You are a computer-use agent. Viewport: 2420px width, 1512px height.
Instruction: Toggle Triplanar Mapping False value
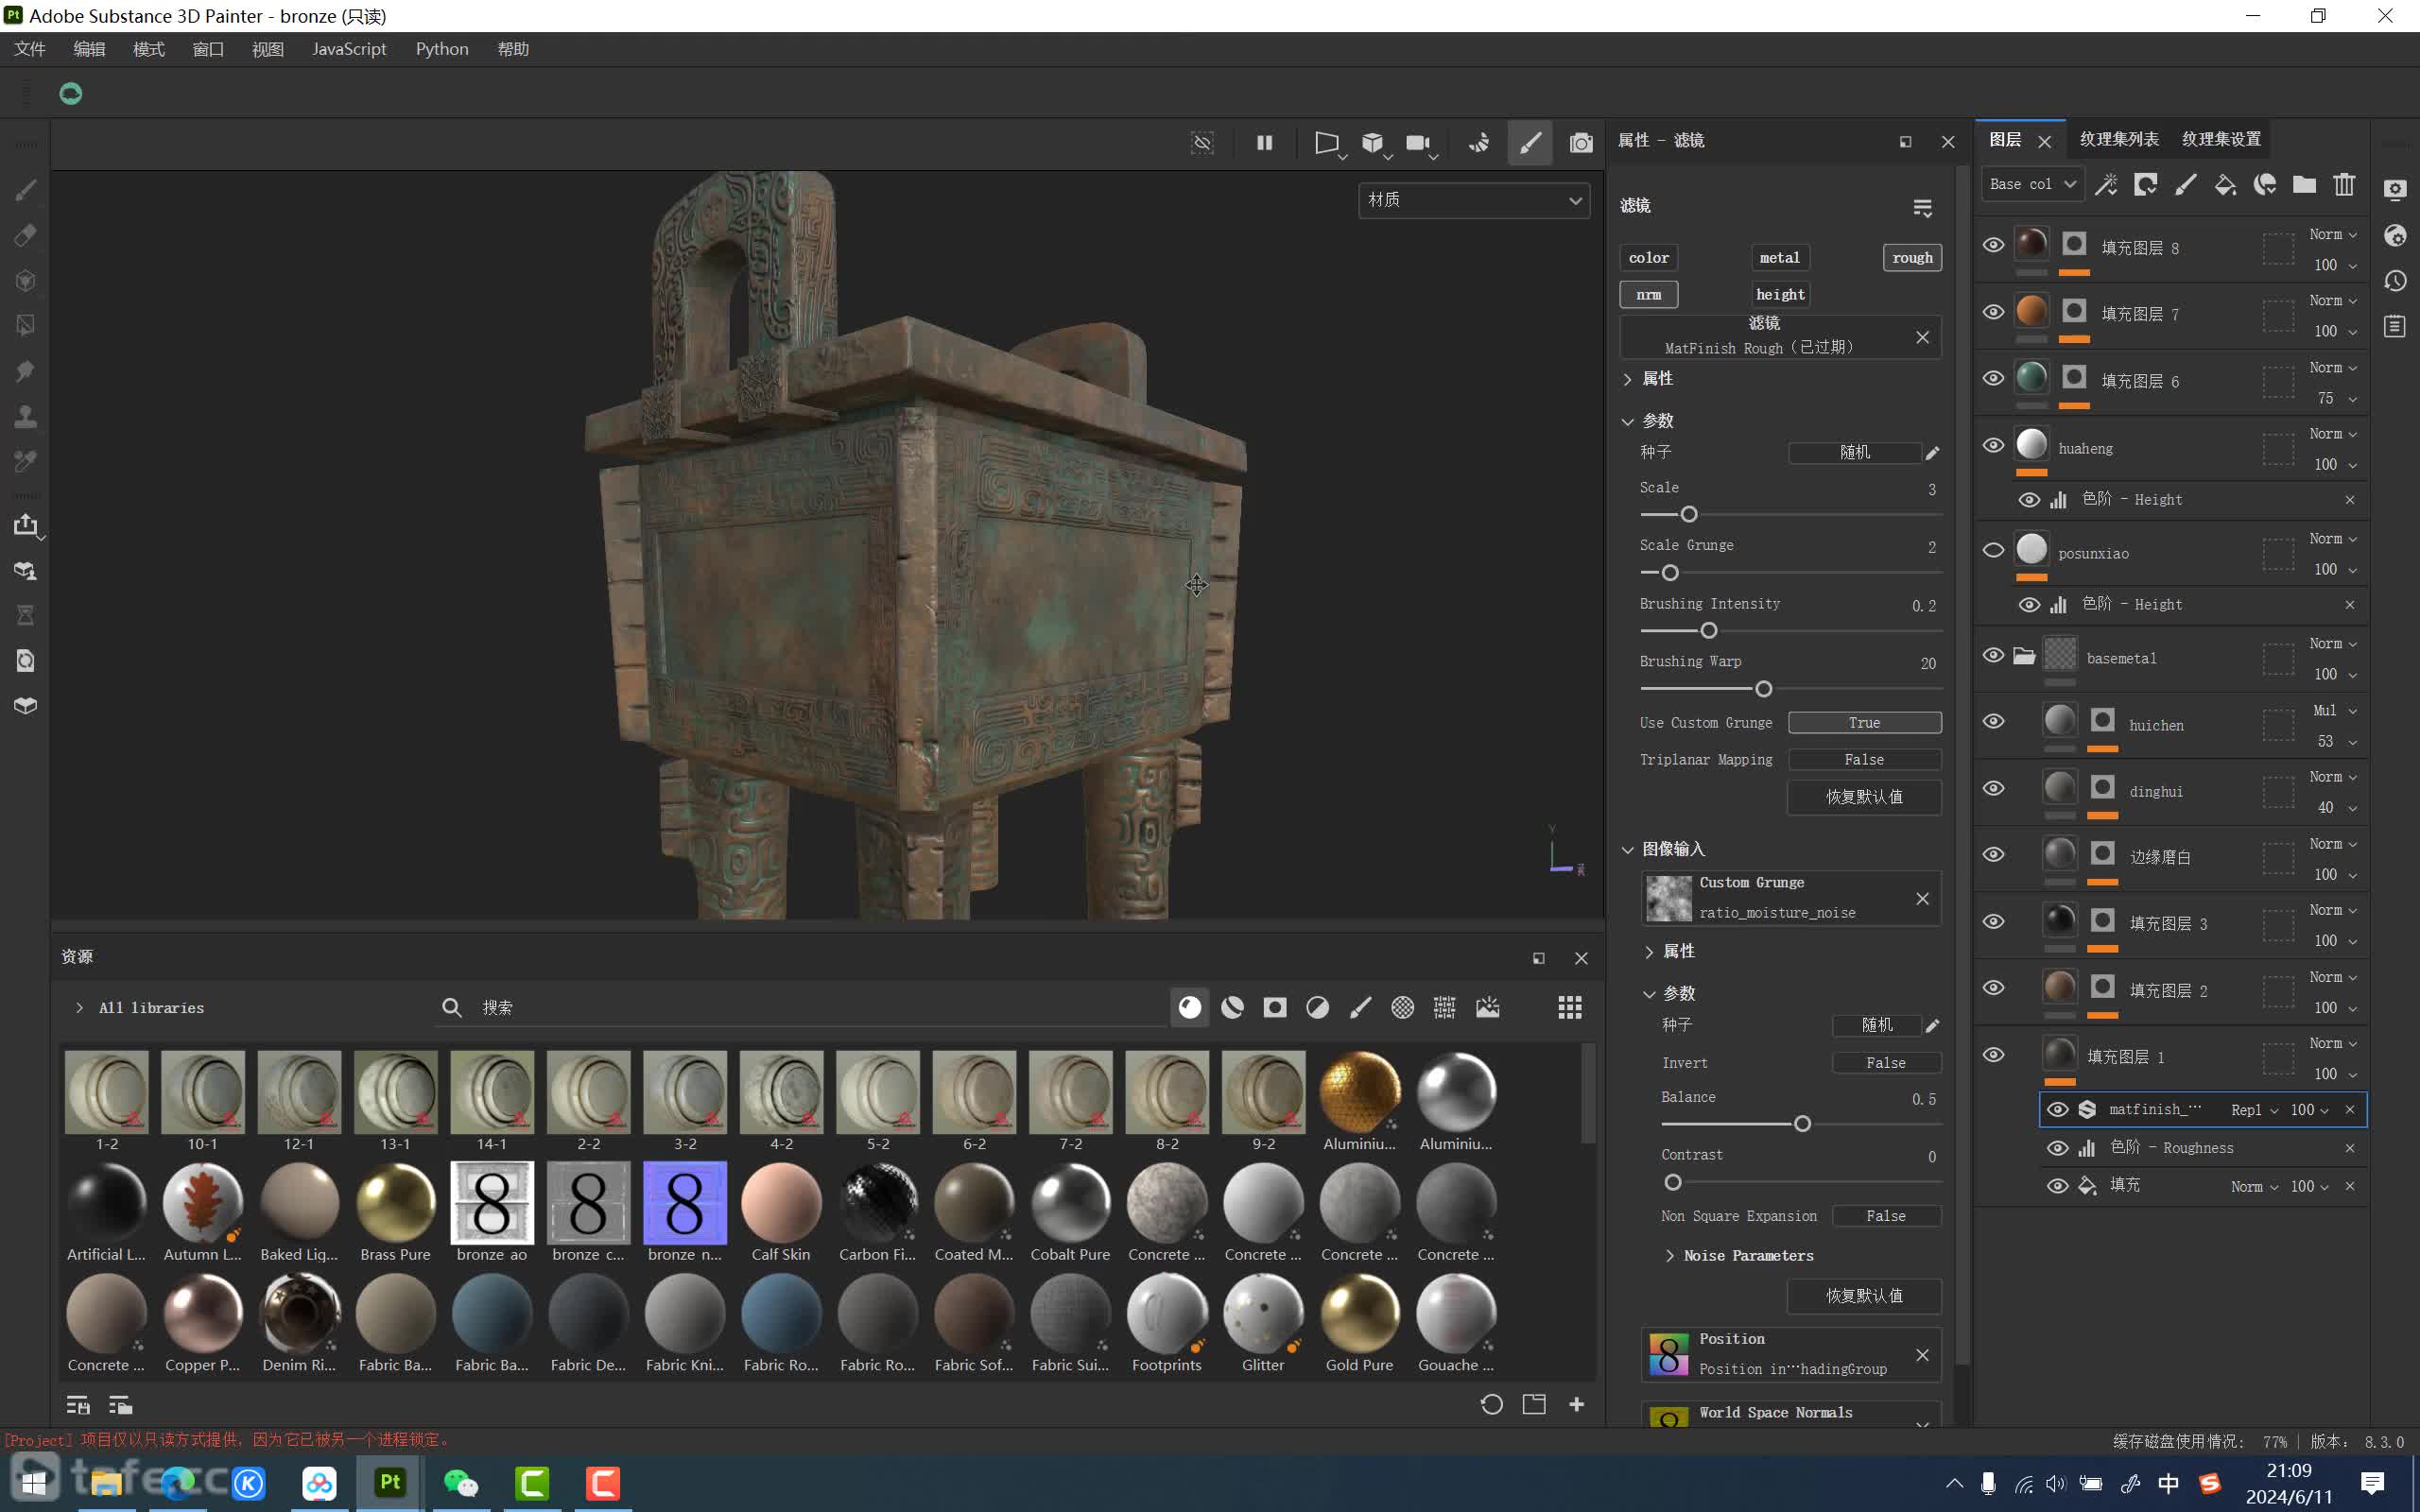click(1864, 760)
